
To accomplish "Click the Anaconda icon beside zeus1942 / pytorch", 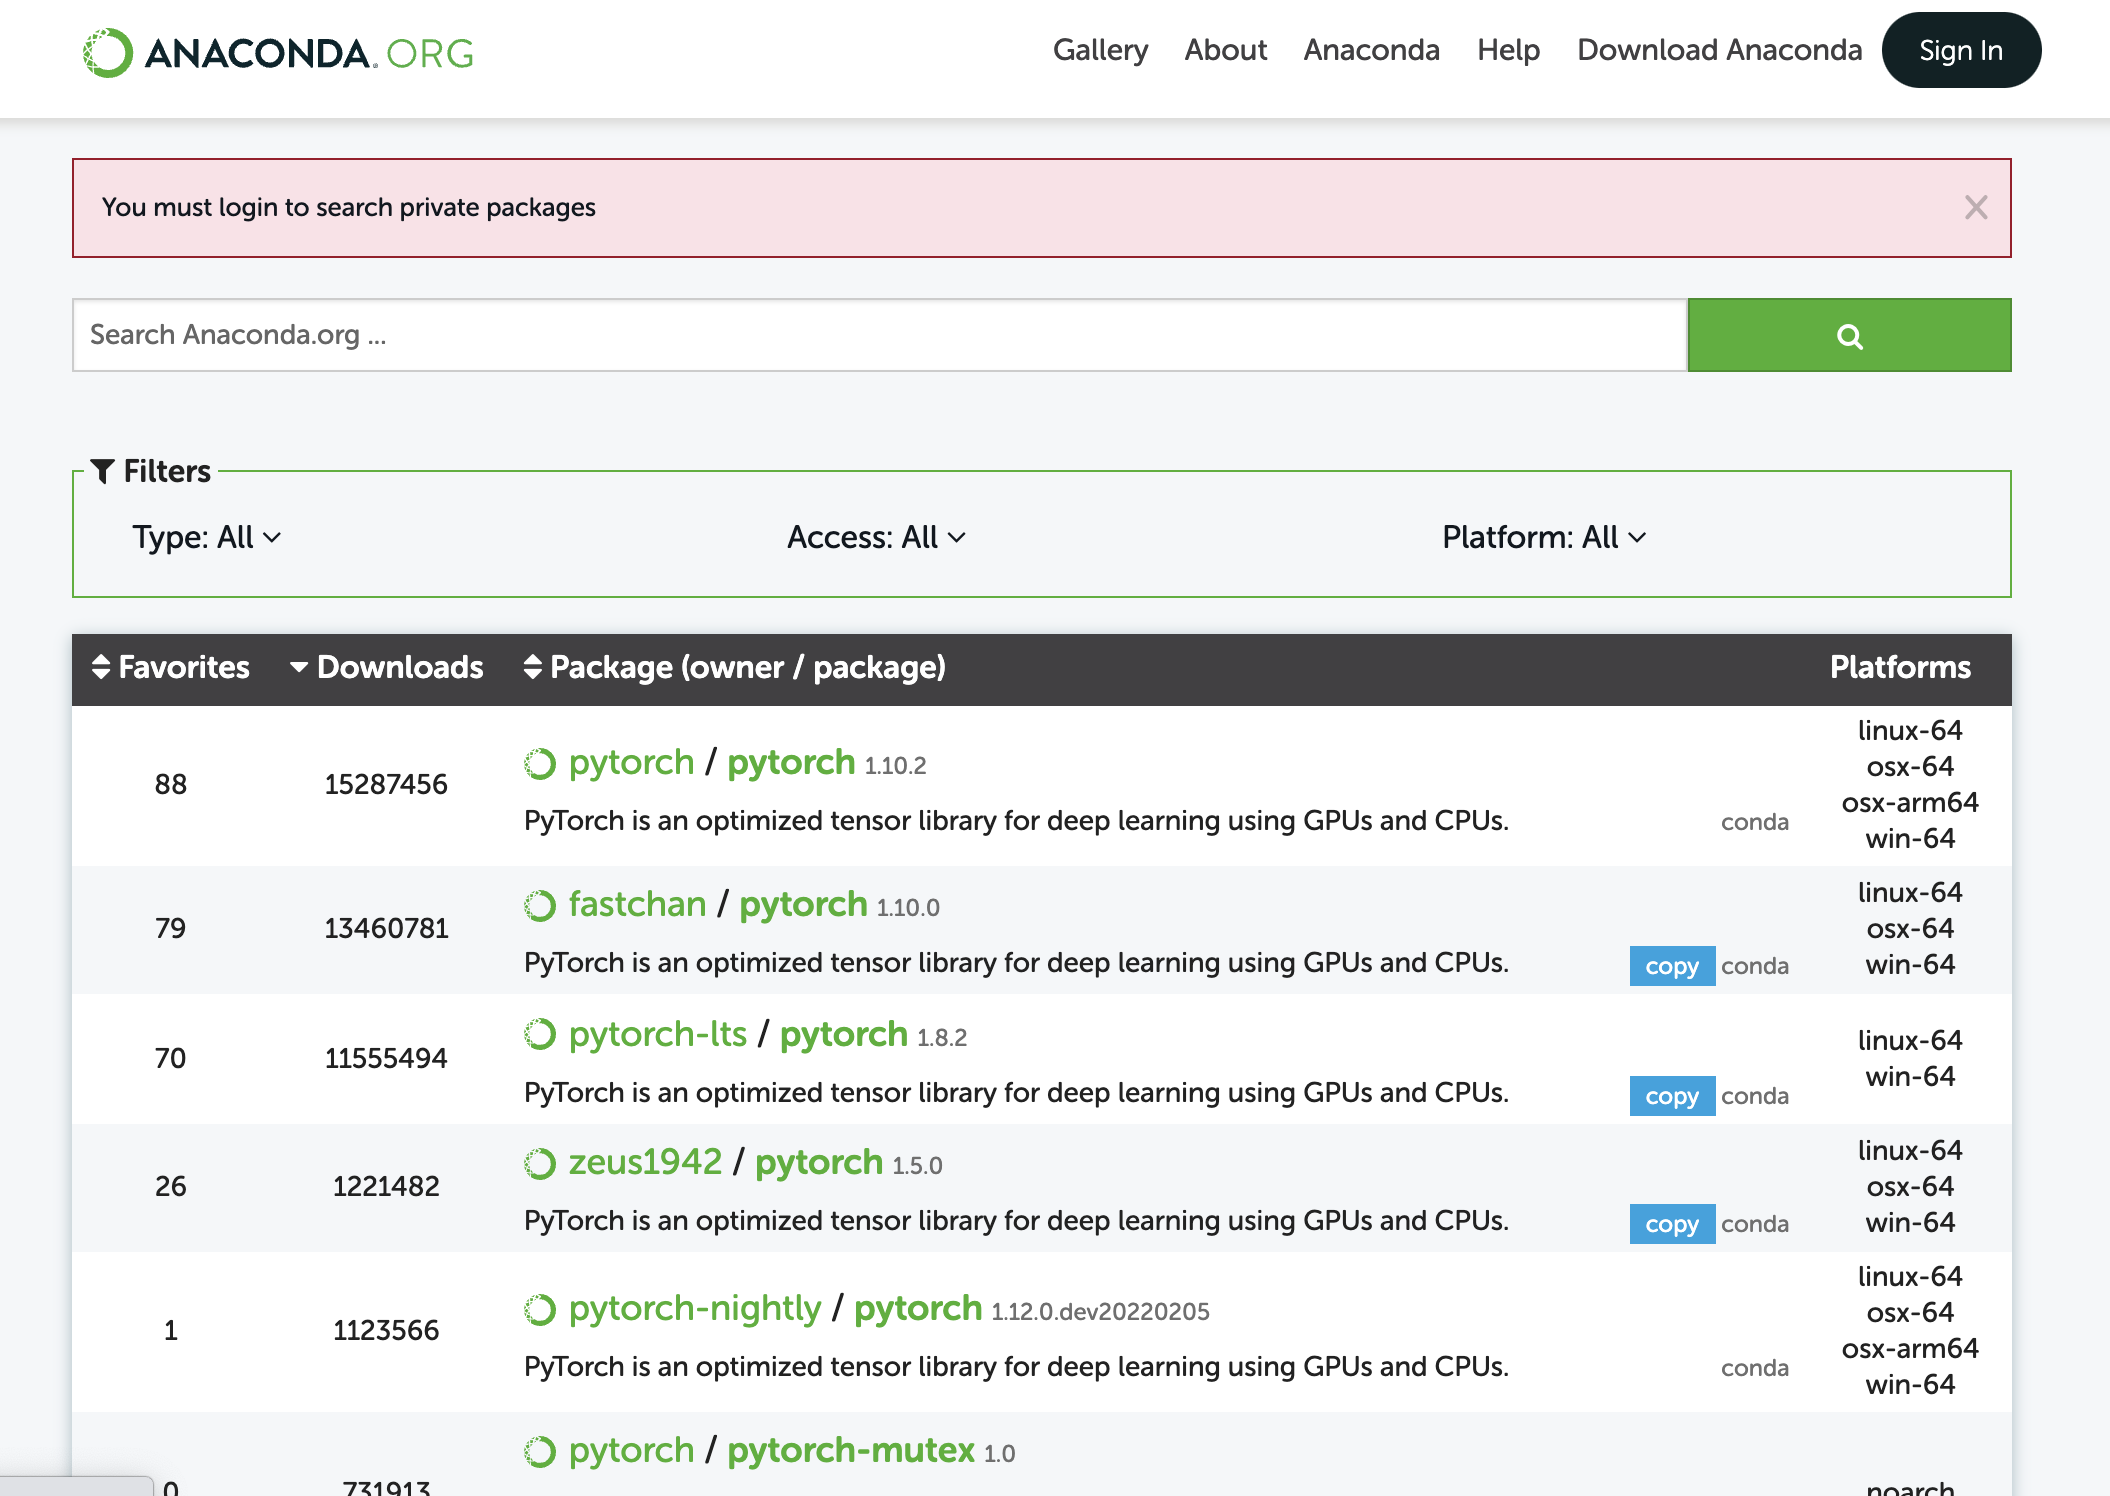I will click(540, 1164).
